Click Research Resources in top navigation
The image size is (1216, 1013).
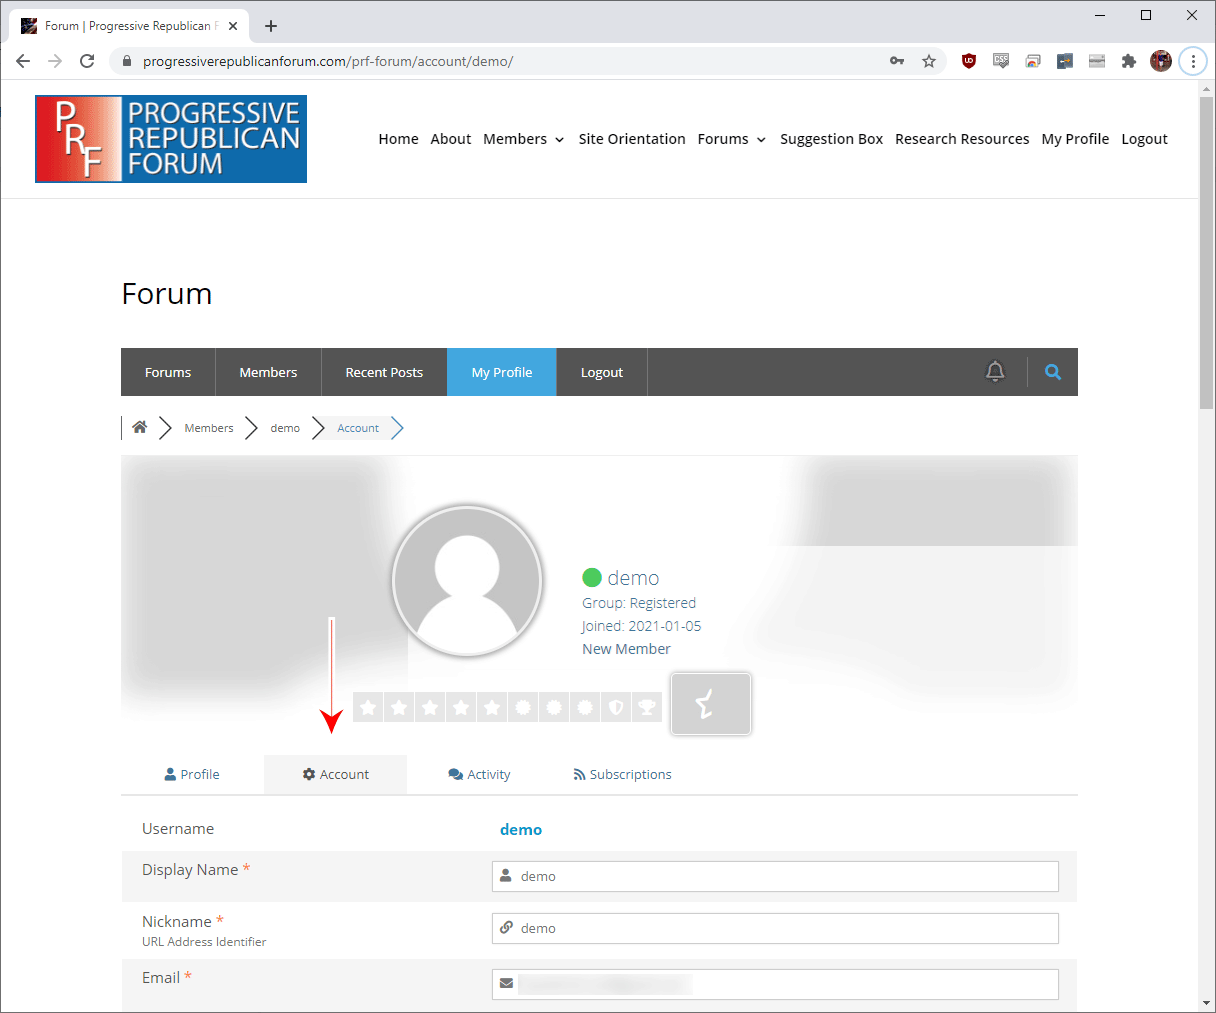(x=962, y=139)
